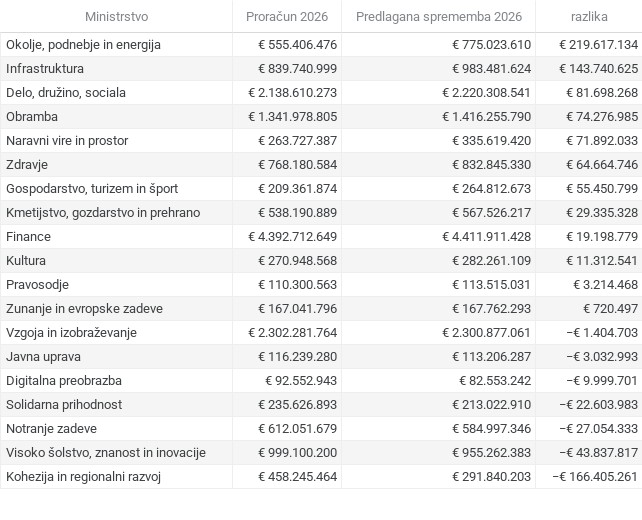Screen dimensions: 642x520
Task: Select the Delo, družino, sociala cell
Action: (66, 93)
